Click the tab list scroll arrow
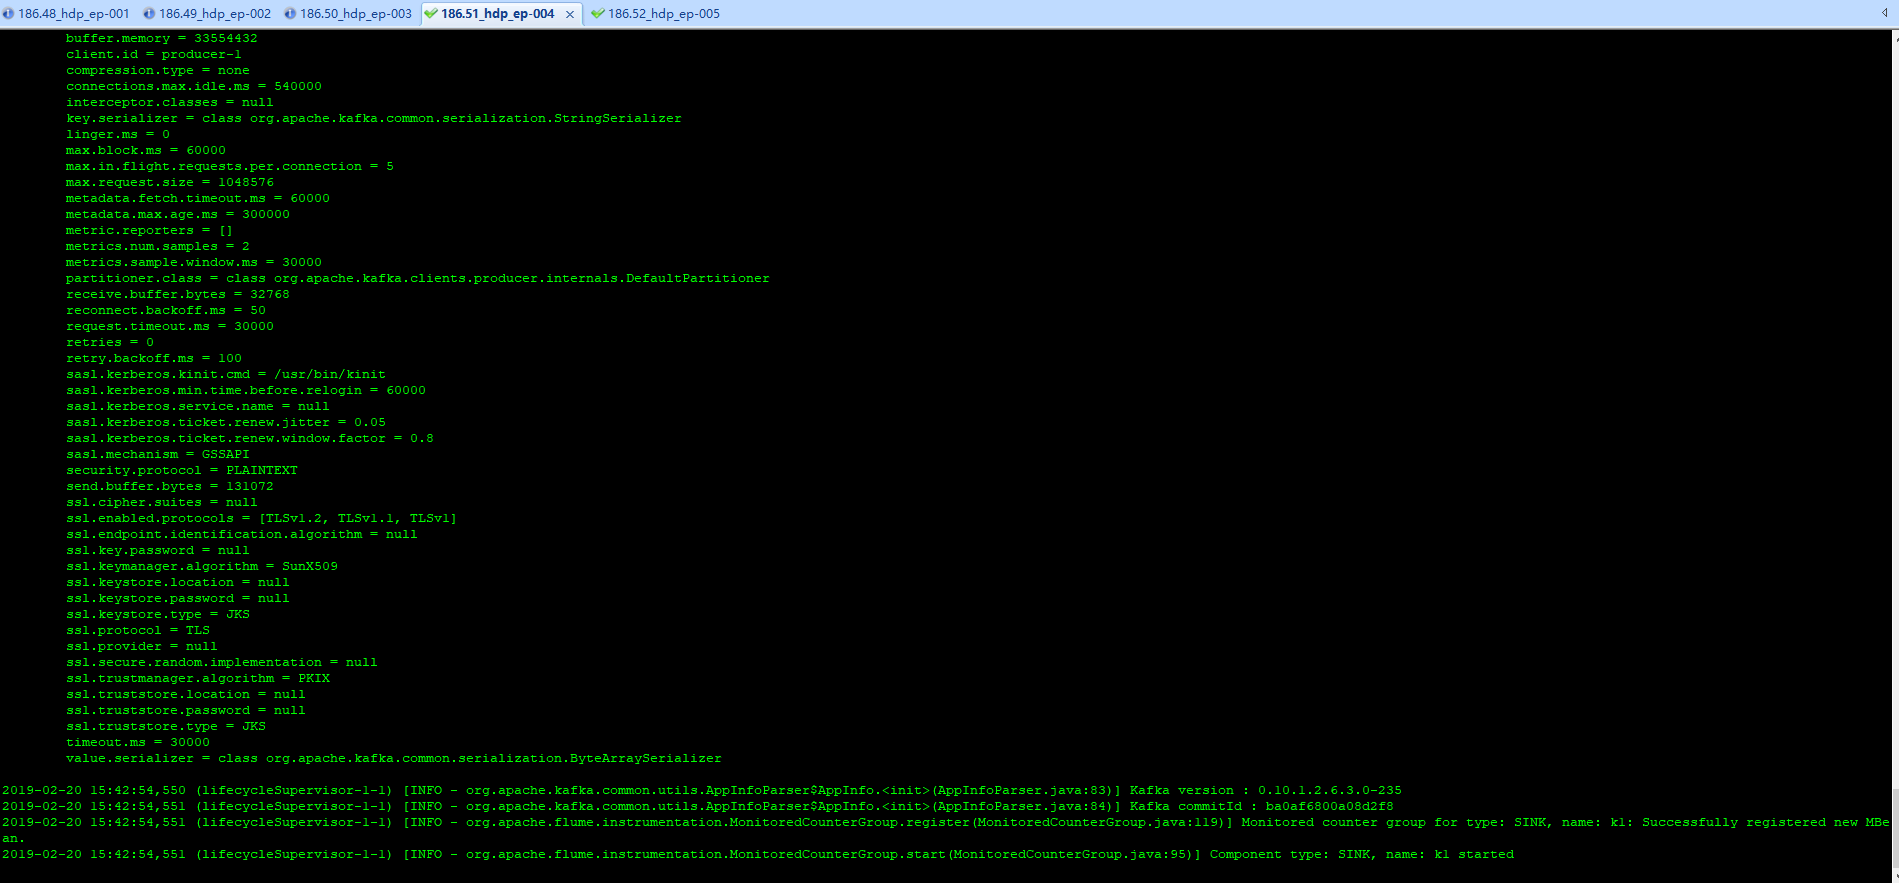This screenshot has width=1899, height=883. click(1885, 13)
